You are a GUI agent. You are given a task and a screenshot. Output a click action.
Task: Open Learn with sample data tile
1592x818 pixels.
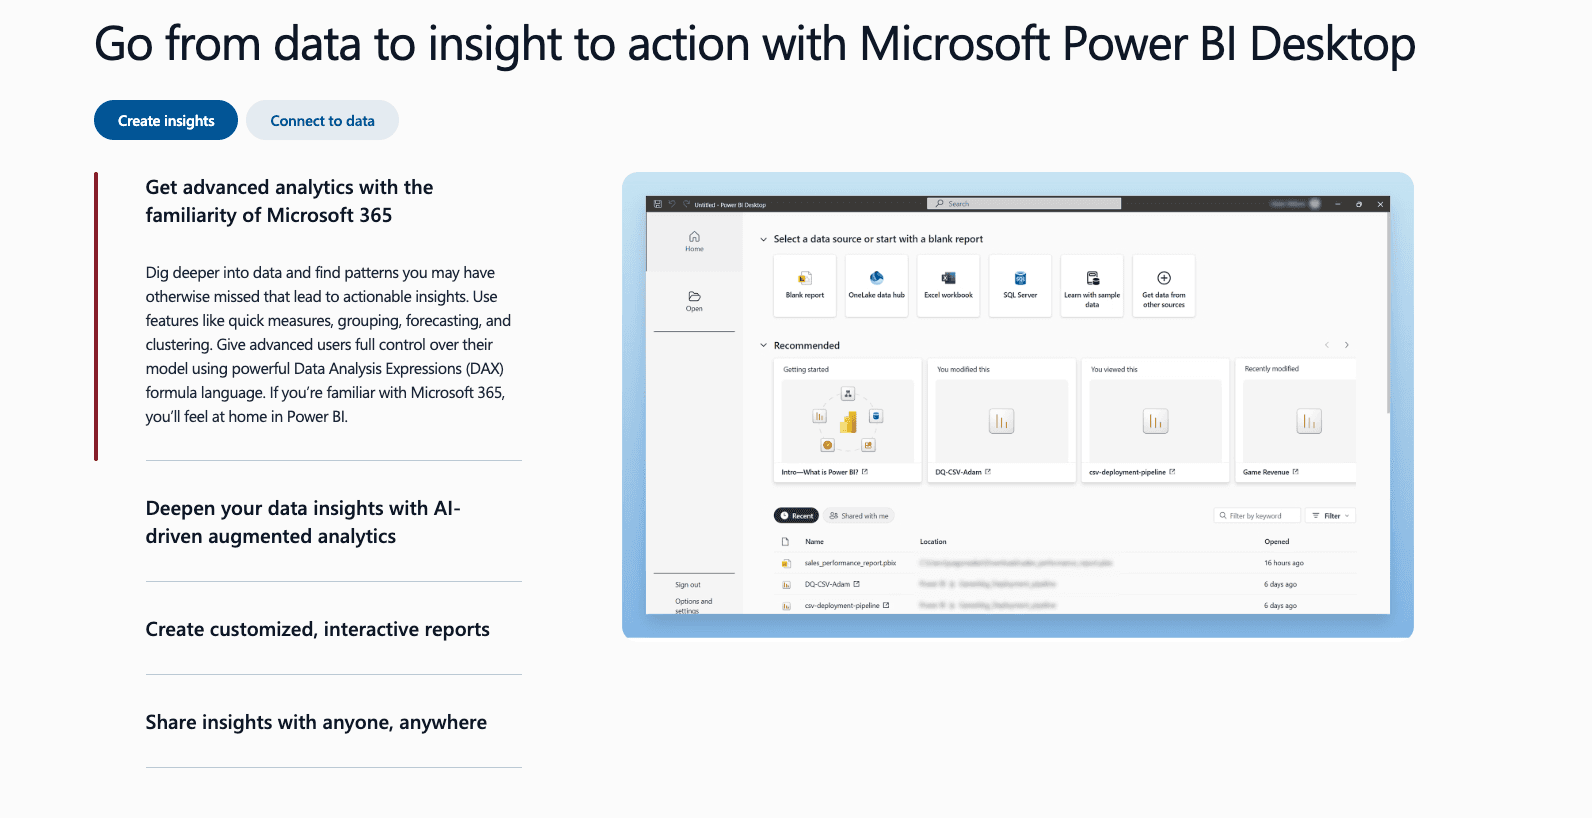tap(1092, 286)
